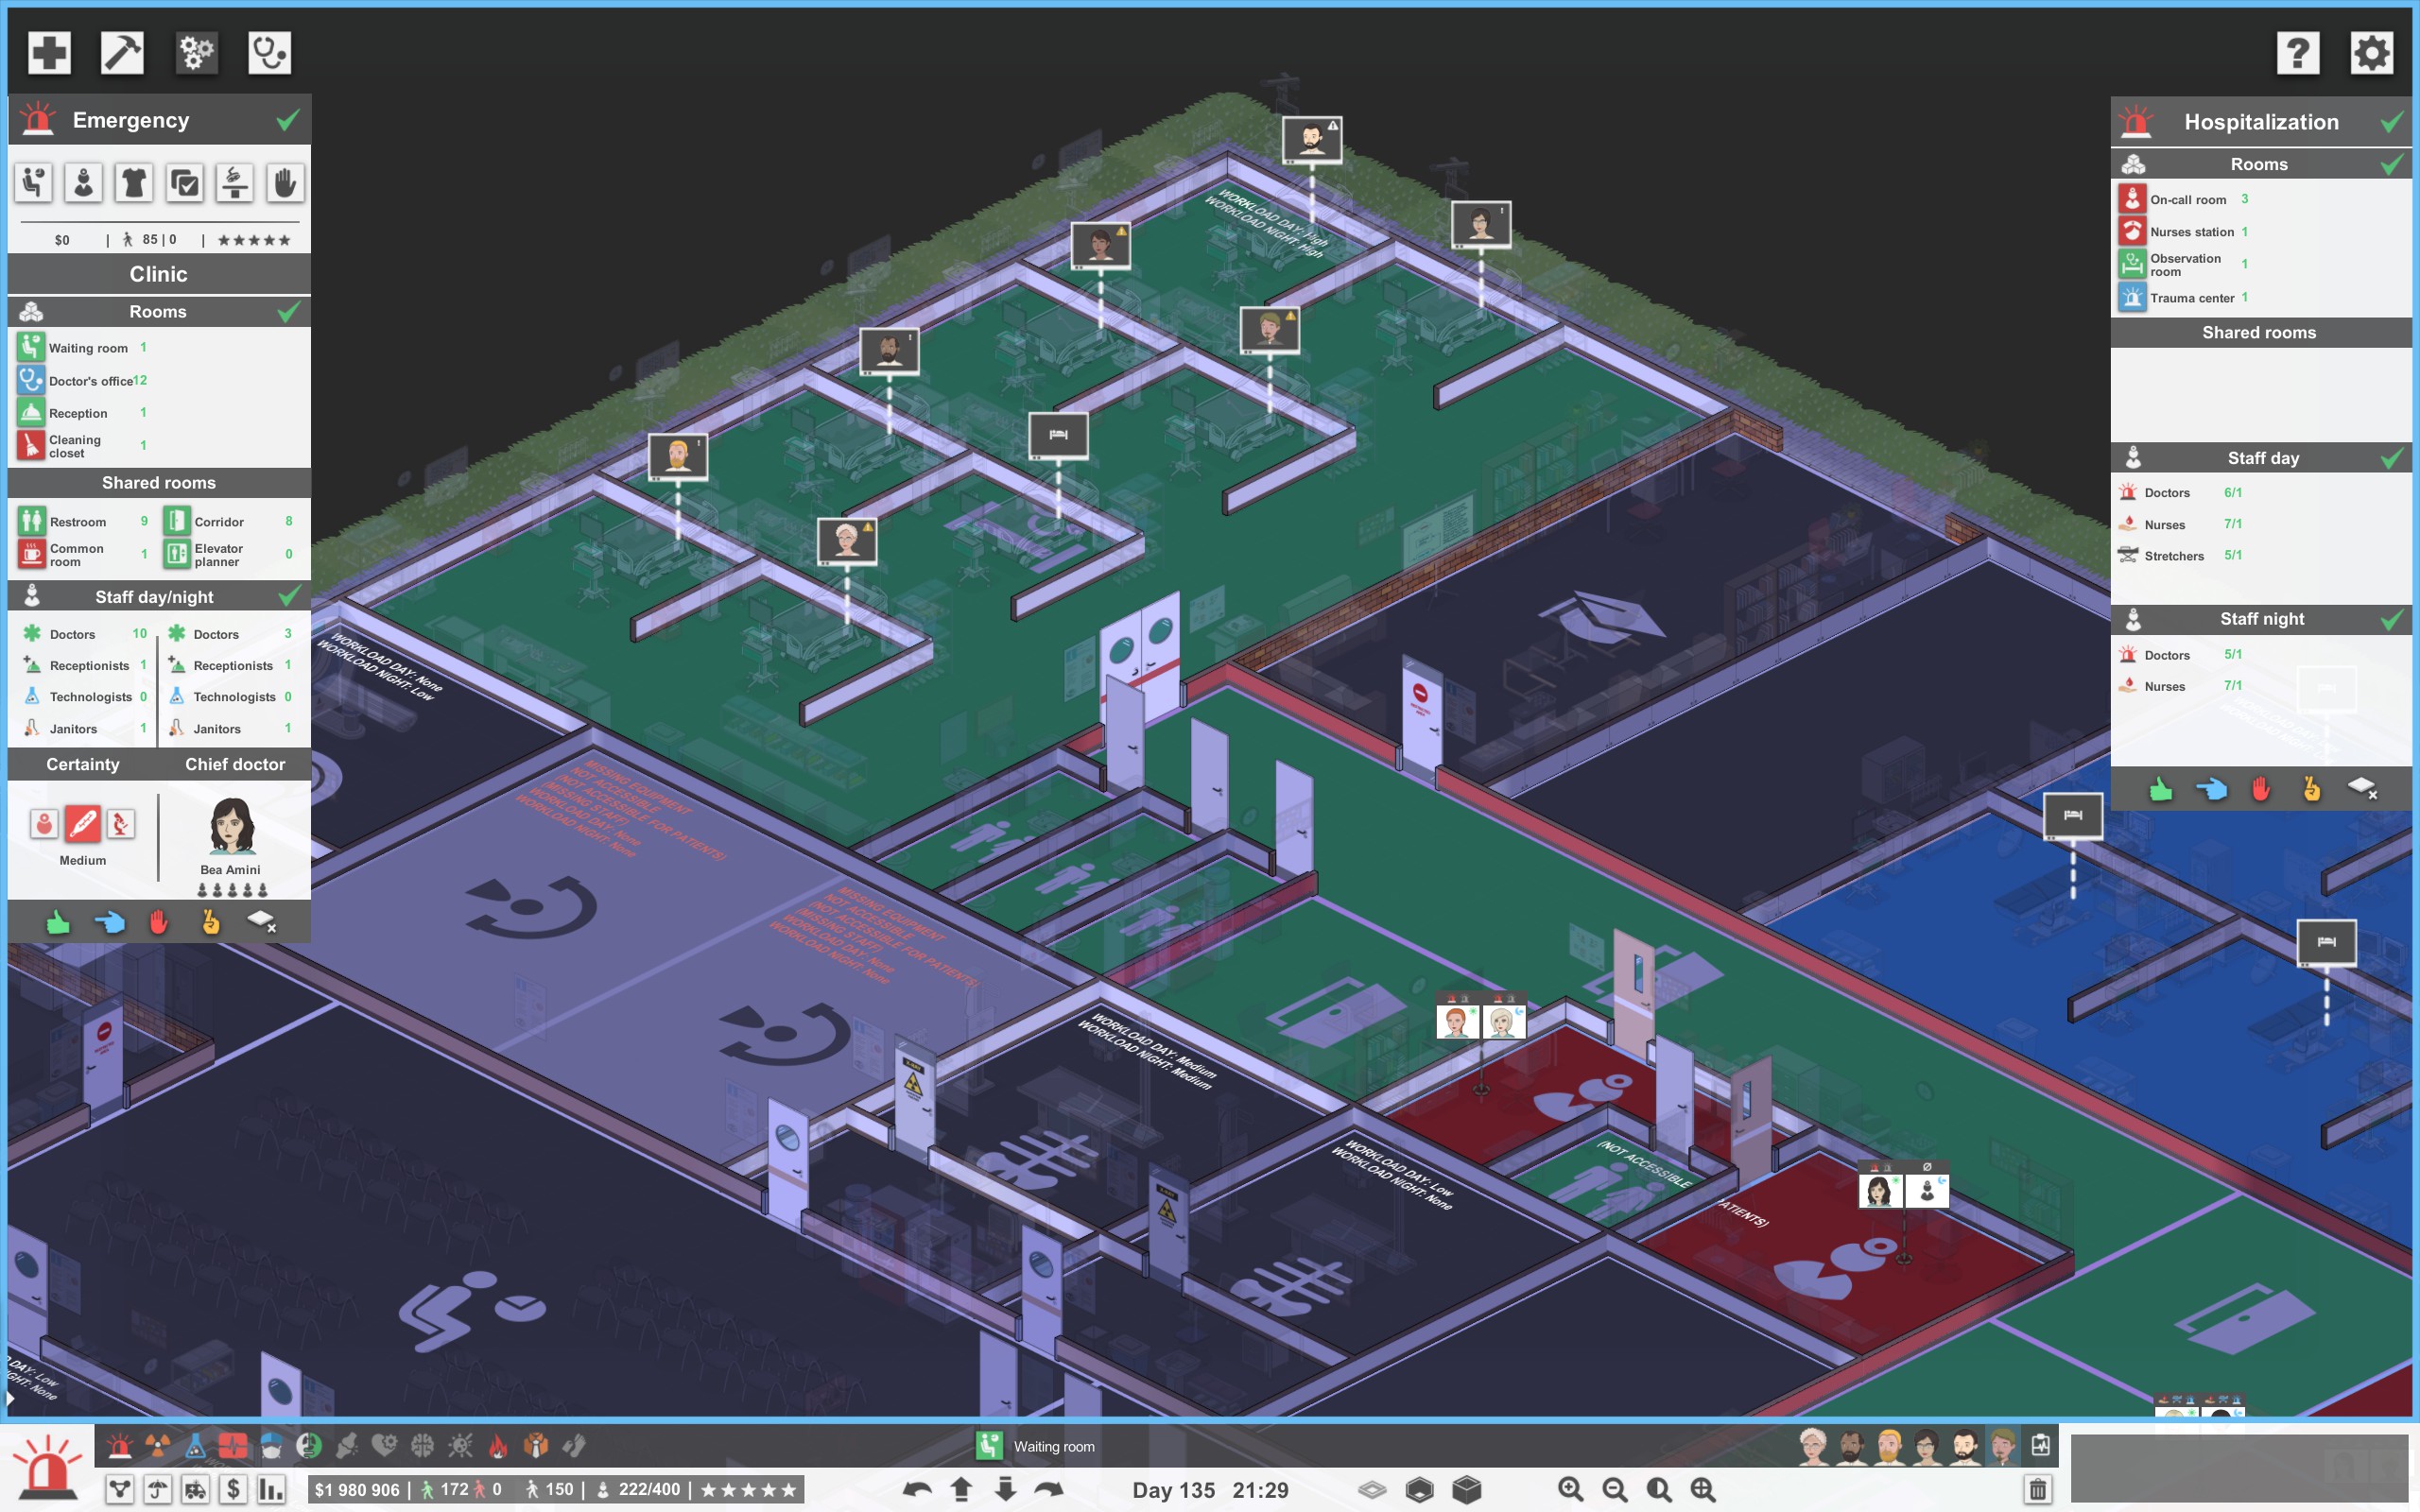Open the insurance umbrella icon
This screenshot has width=2420, height=1512.
coord(157,1489)
